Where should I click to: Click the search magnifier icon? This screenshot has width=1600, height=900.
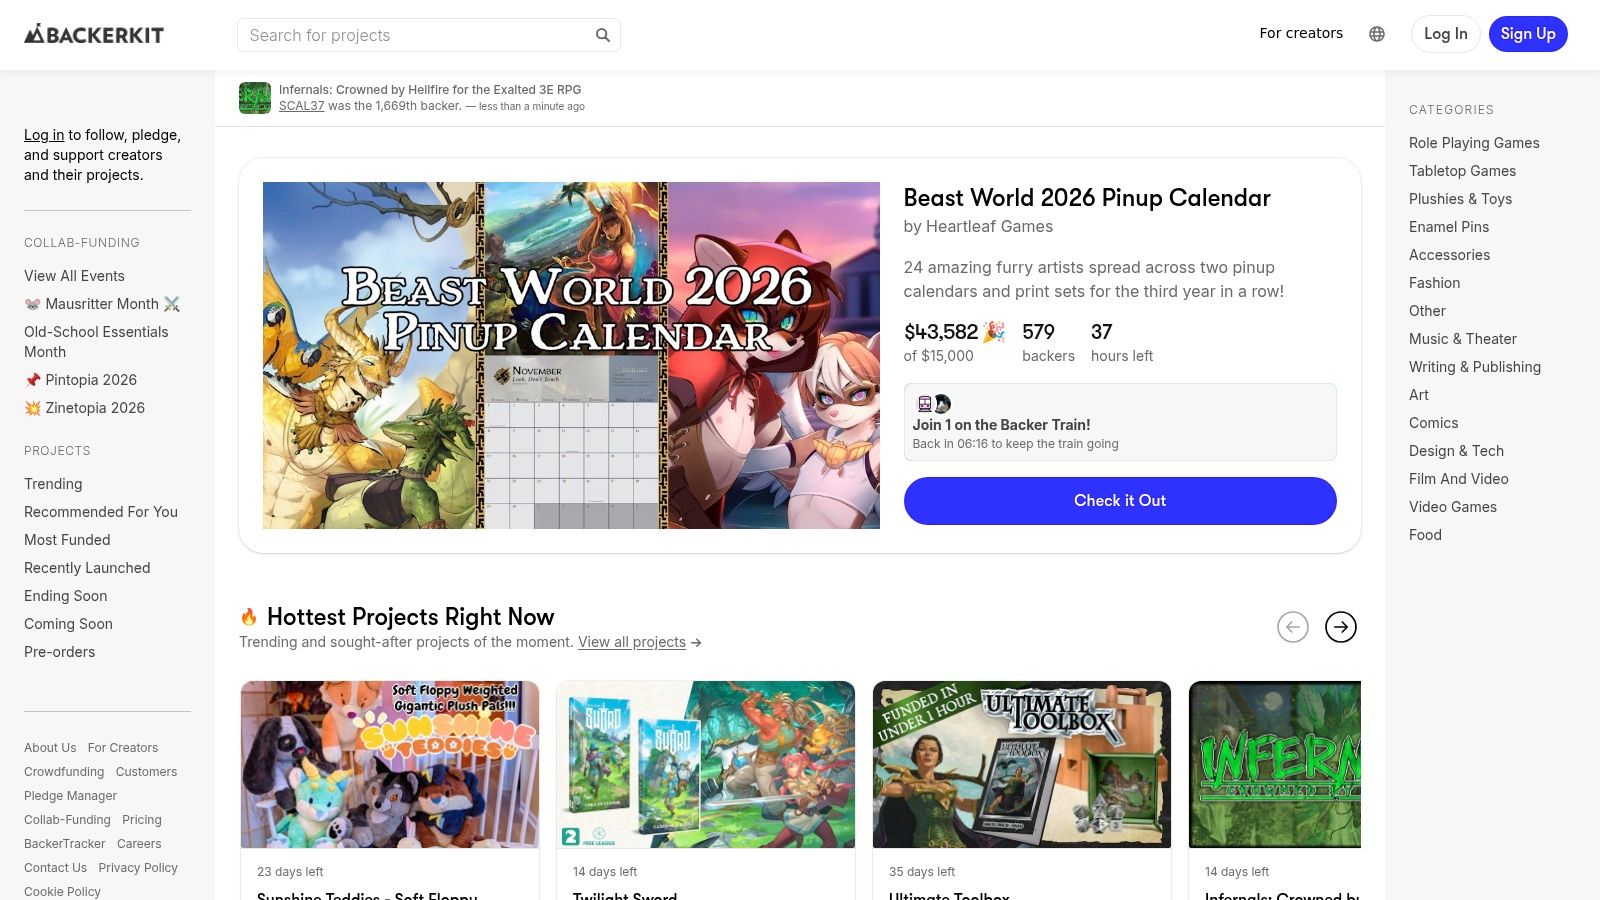tap(603, 34)
